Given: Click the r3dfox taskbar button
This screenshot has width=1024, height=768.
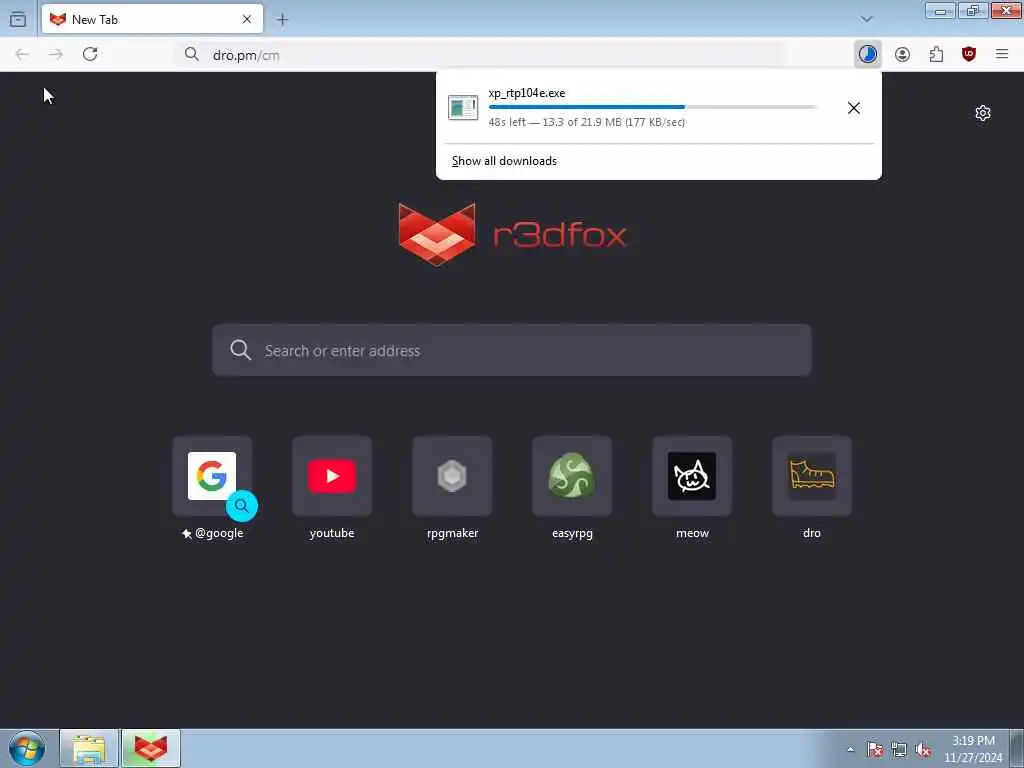Looking at the screenshot, I should point(151,748).
